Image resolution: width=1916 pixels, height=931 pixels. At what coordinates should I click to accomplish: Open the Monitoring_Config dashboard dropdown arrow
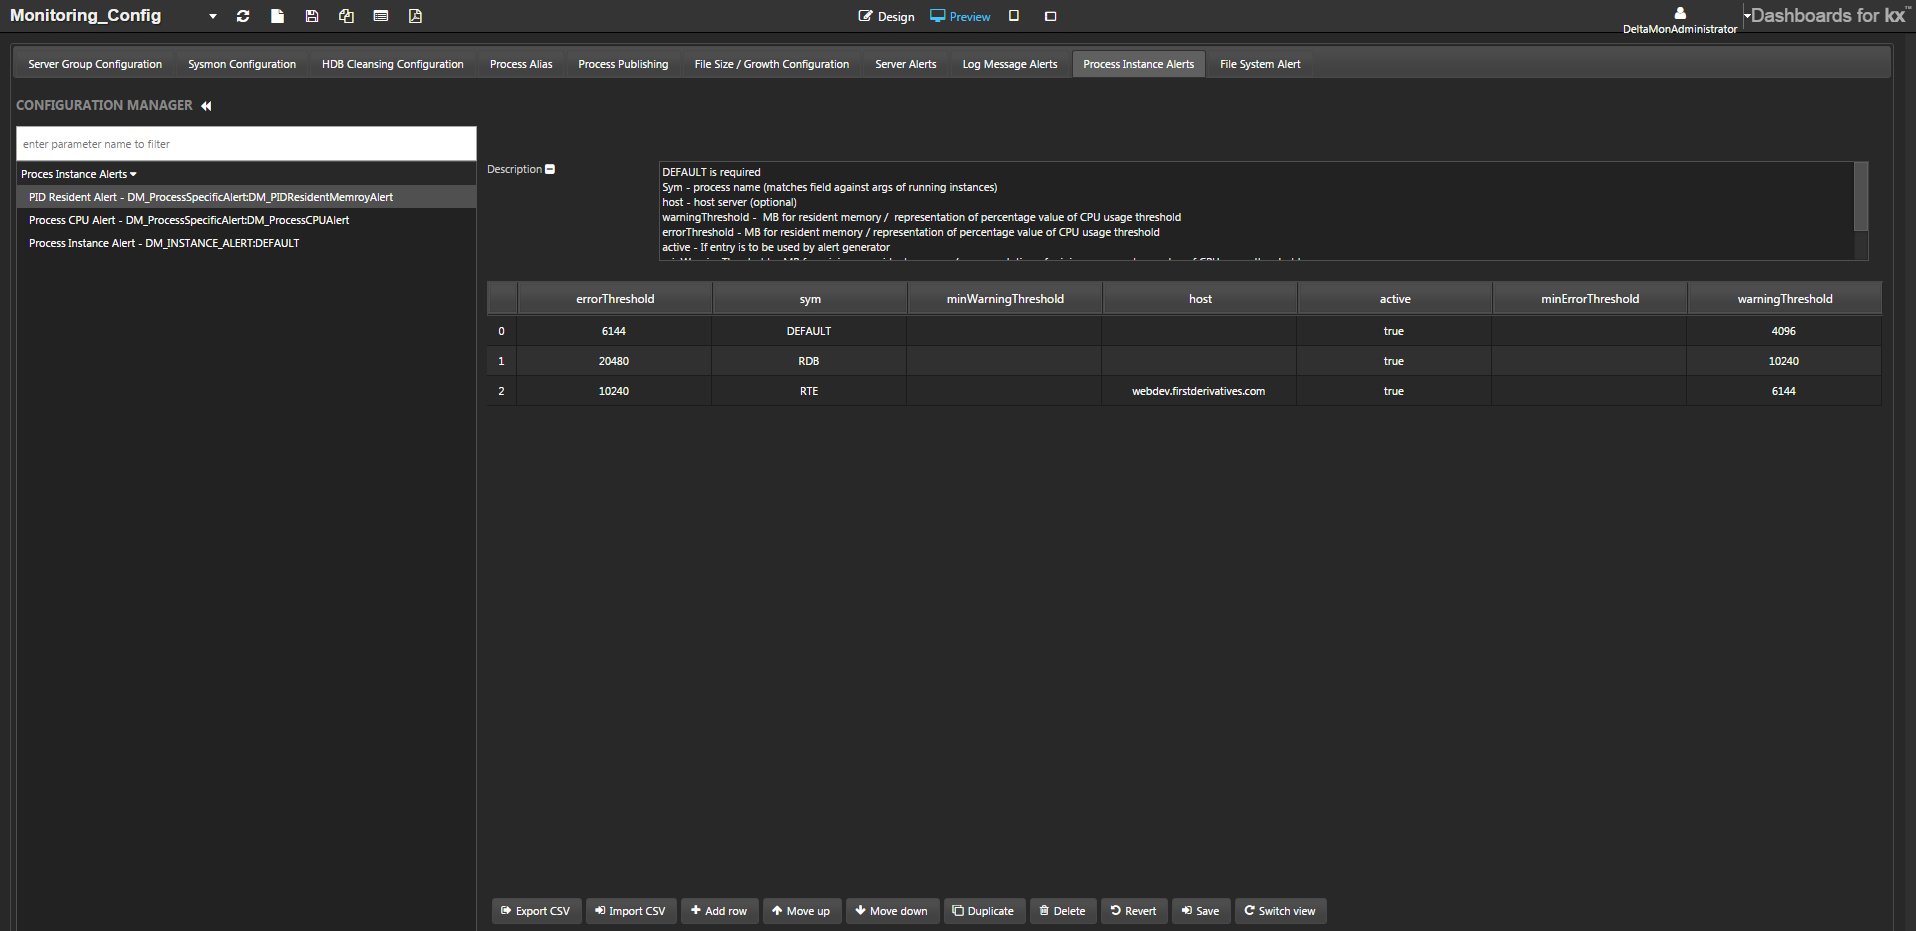pyautogui.click(x=213, y=16)
